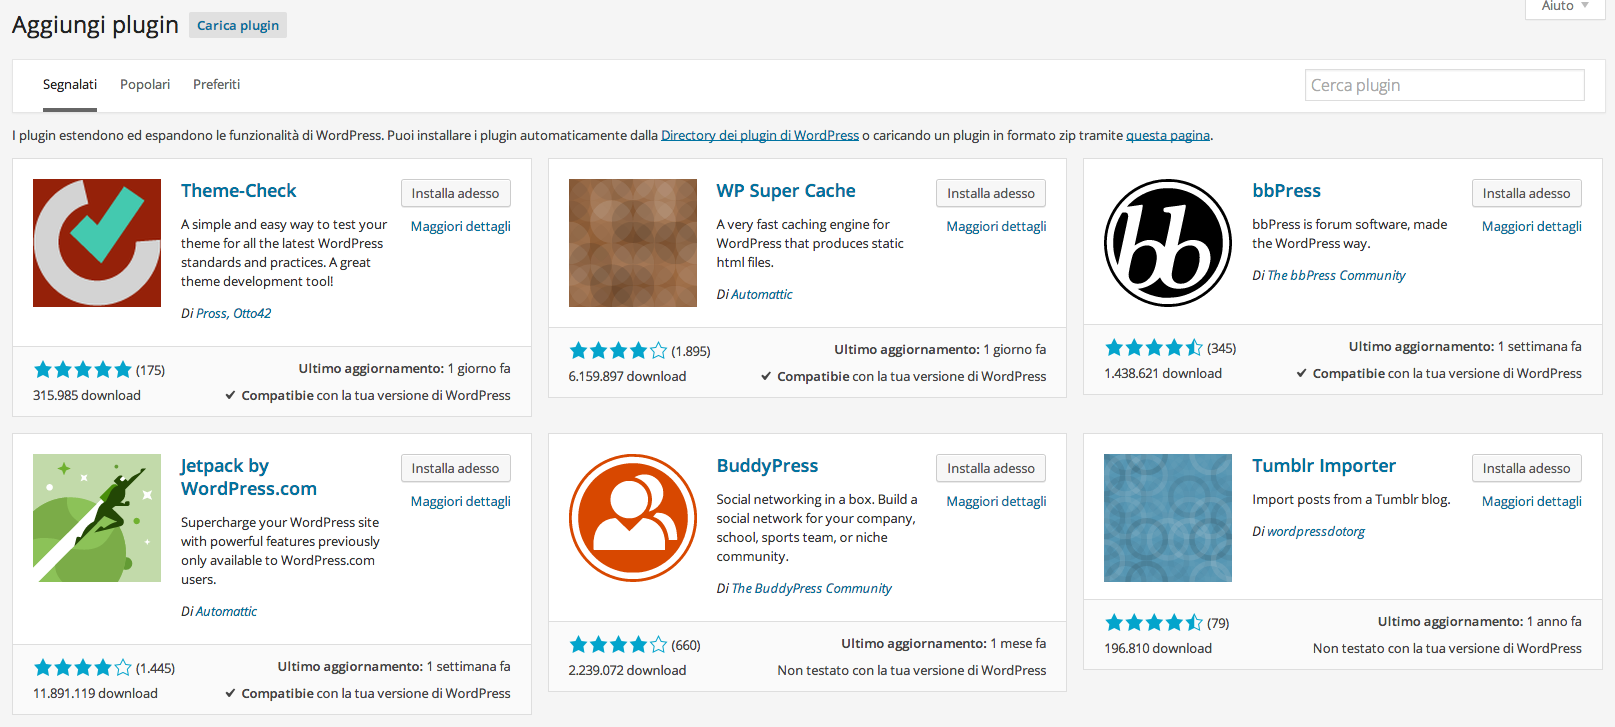The width and height of the screenshot is (1615, 727).
Task: Follow the questa pagina link
Action: [x=1168, y=135]
